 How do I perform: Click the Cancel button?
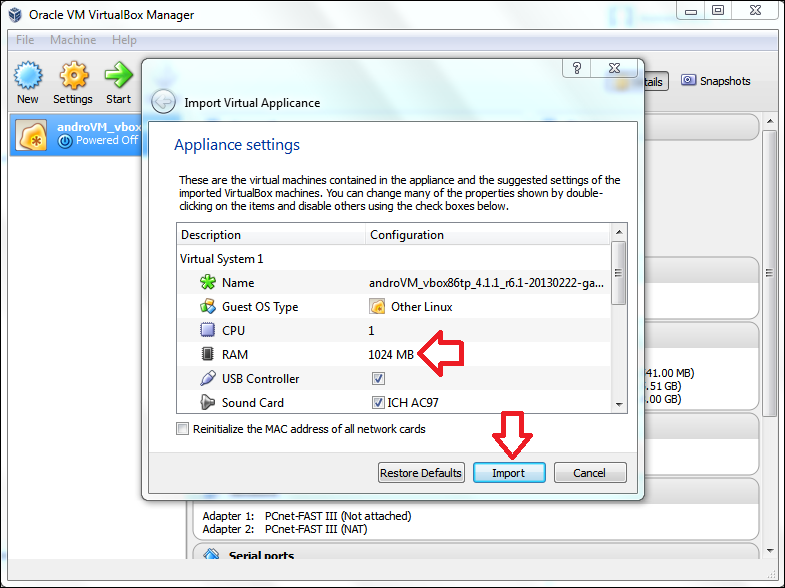point(590,473)
